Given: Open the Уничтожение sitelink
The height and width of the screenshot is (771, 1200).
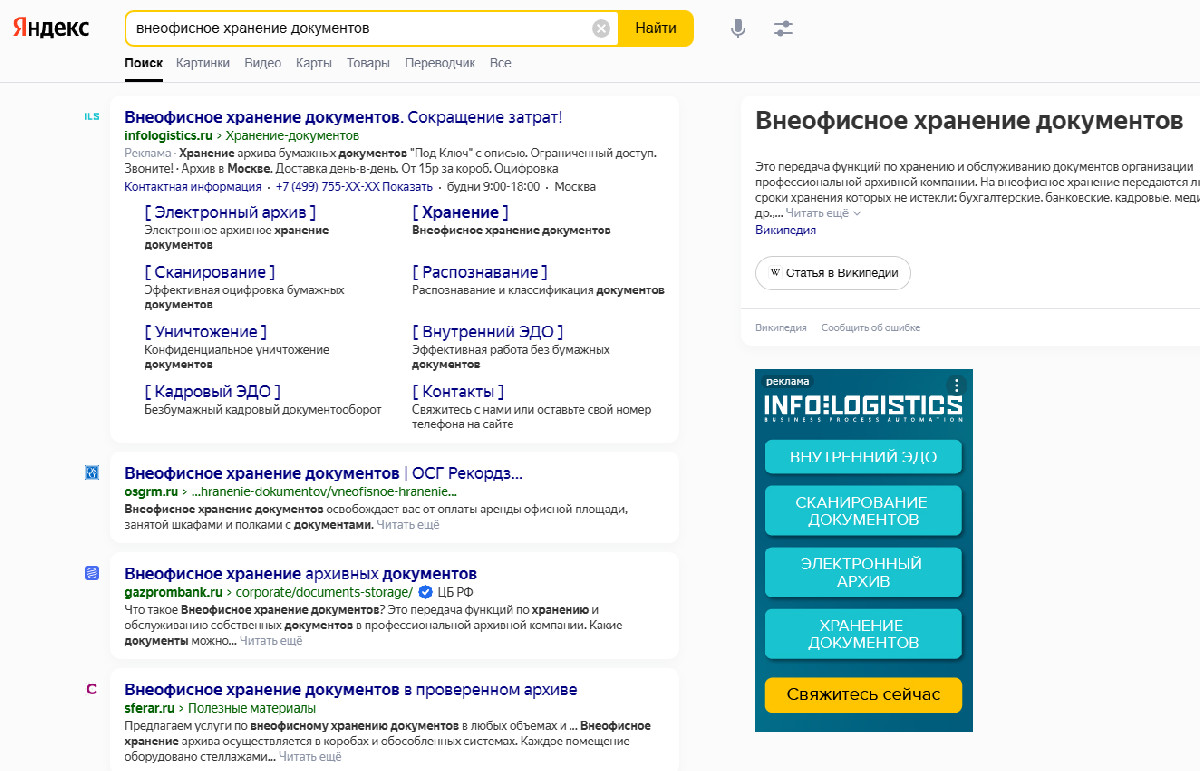Looking at the screenshot, I should click(x=206, y=331).
